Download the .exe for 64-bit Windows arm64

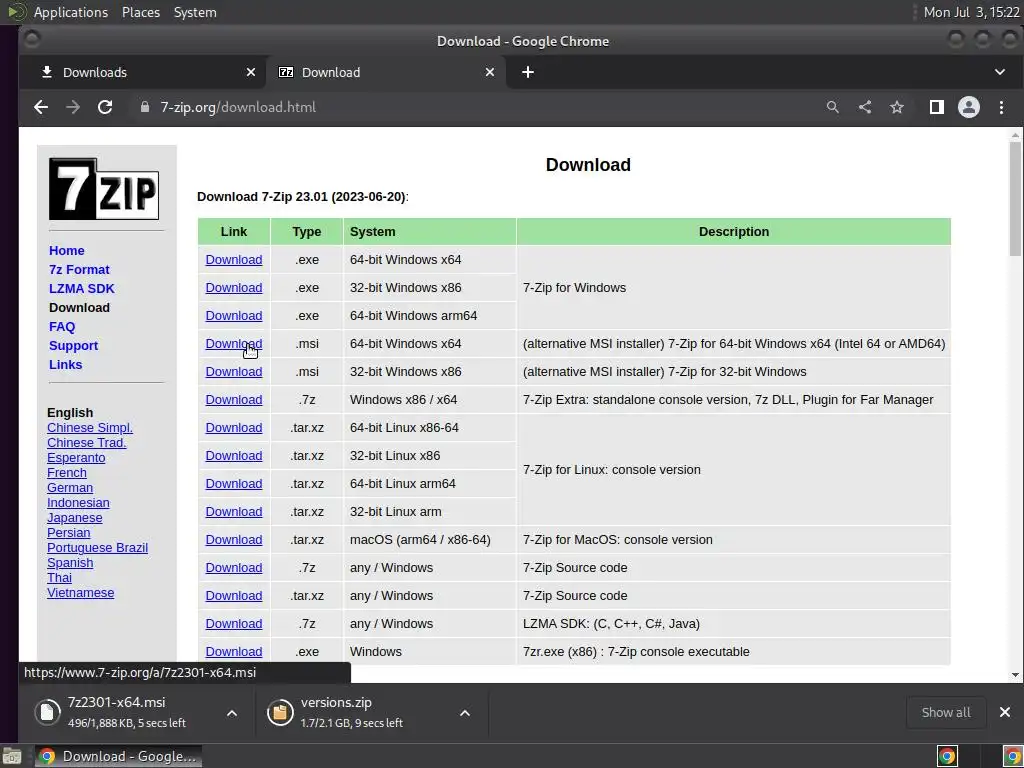[x=234, y=316]
